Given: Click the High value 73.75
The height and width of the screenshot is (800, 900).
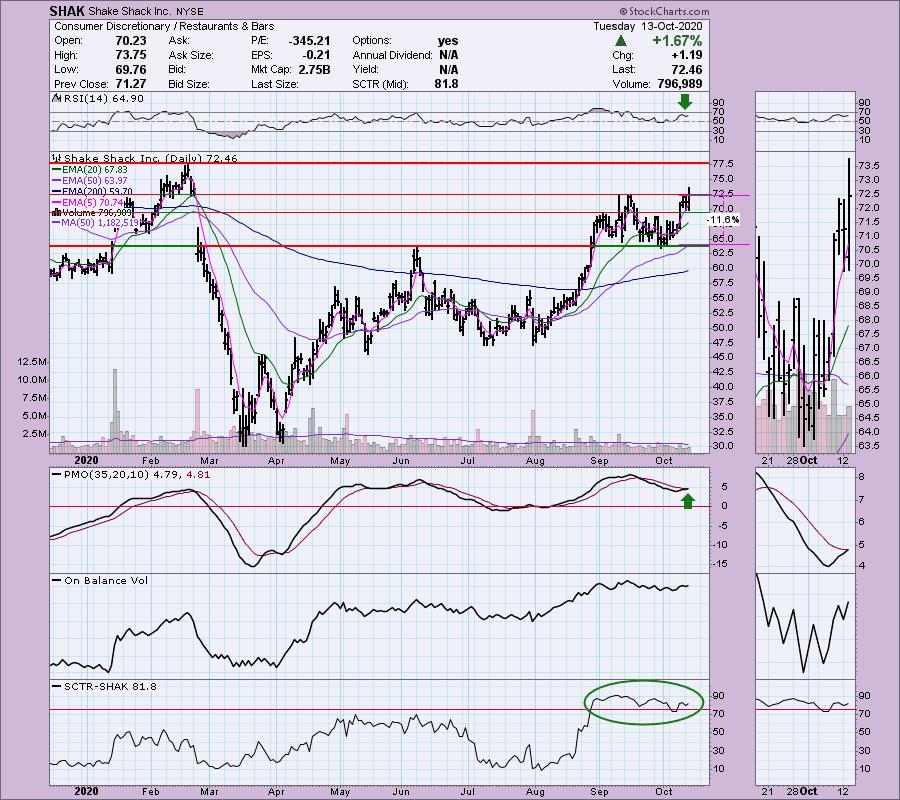Looking at the screenshot, I should pos(131,55).
